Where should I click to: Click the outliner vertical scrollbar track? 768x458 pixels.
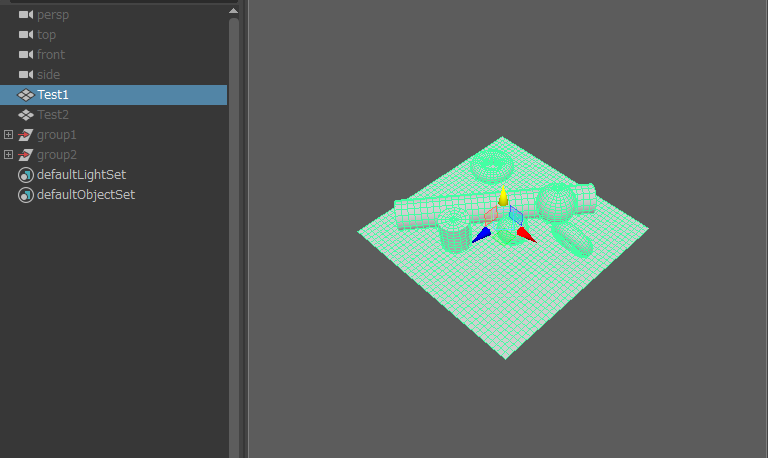coord(234,238)
